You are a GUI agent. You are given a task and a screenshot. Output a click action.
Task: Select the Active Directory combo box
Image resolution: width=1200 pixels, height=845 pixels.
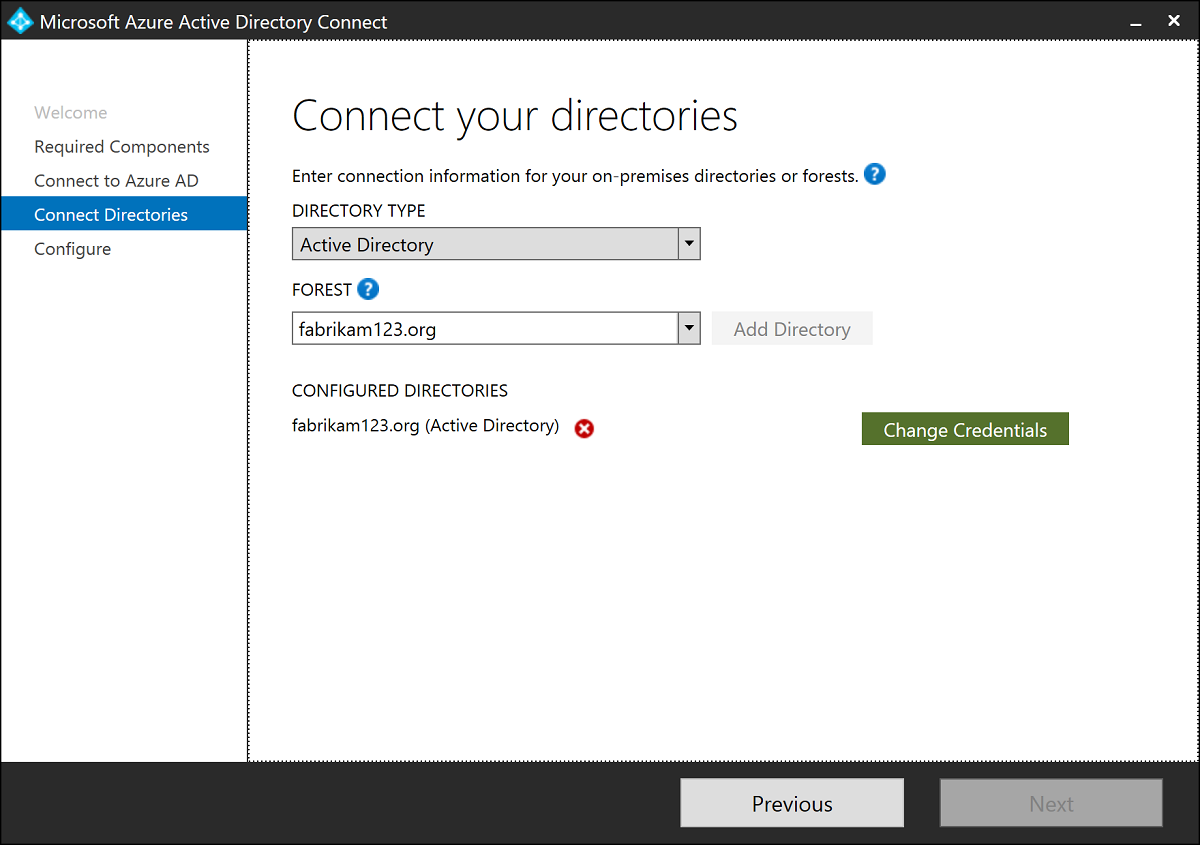click(485, 244)
